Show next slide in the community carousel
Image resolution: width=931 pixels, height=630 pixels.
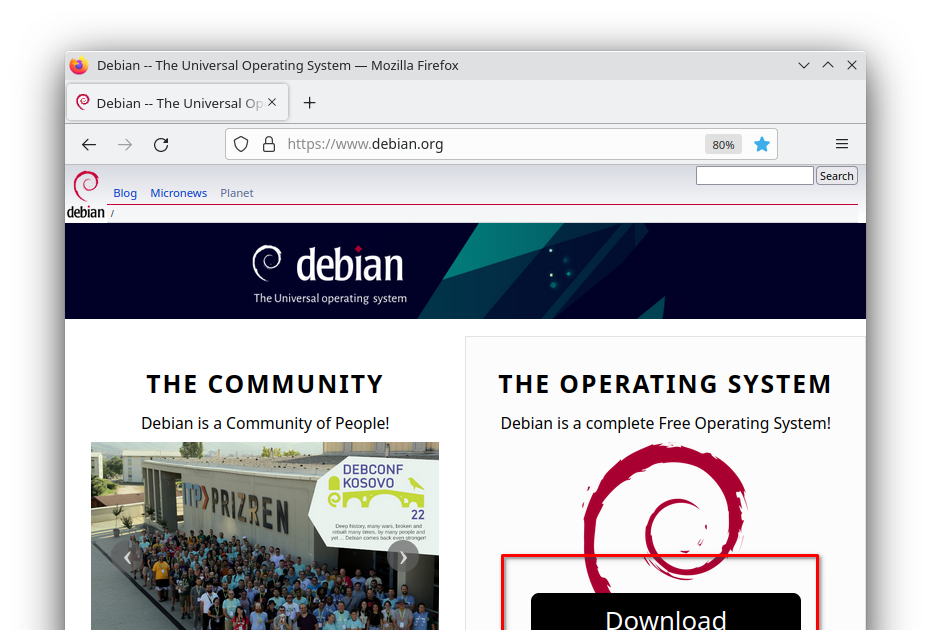403,556
